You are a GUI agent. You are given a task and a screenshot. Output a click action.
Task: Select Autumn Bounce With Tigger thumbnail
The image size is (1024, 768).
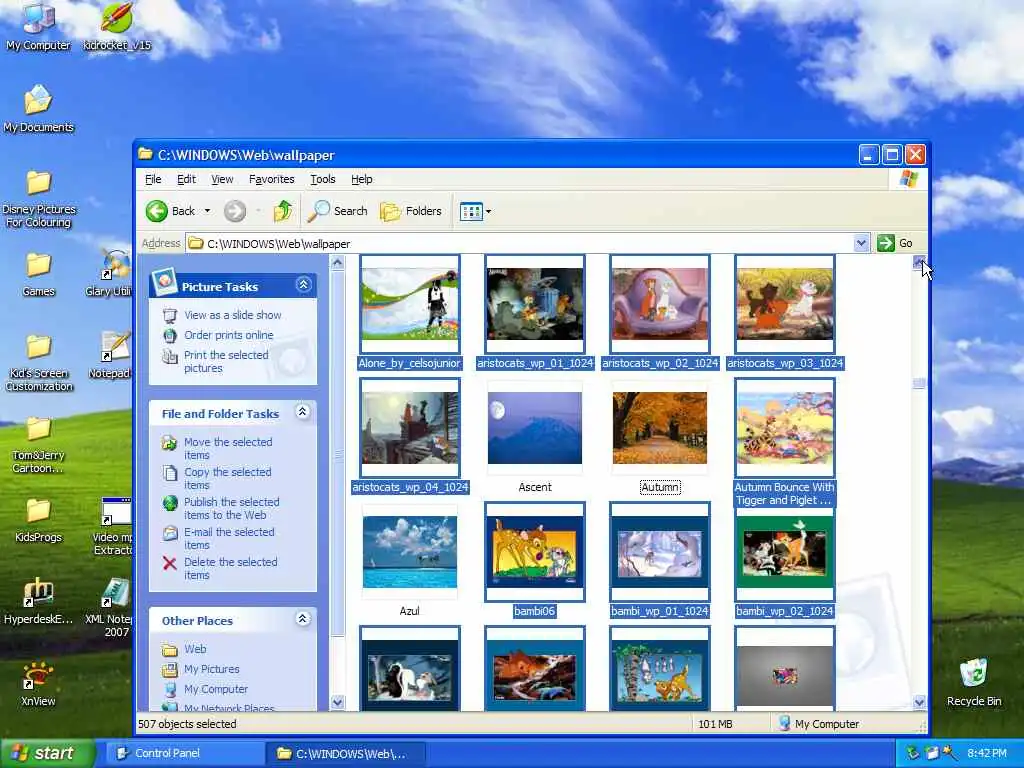point(785,428)
